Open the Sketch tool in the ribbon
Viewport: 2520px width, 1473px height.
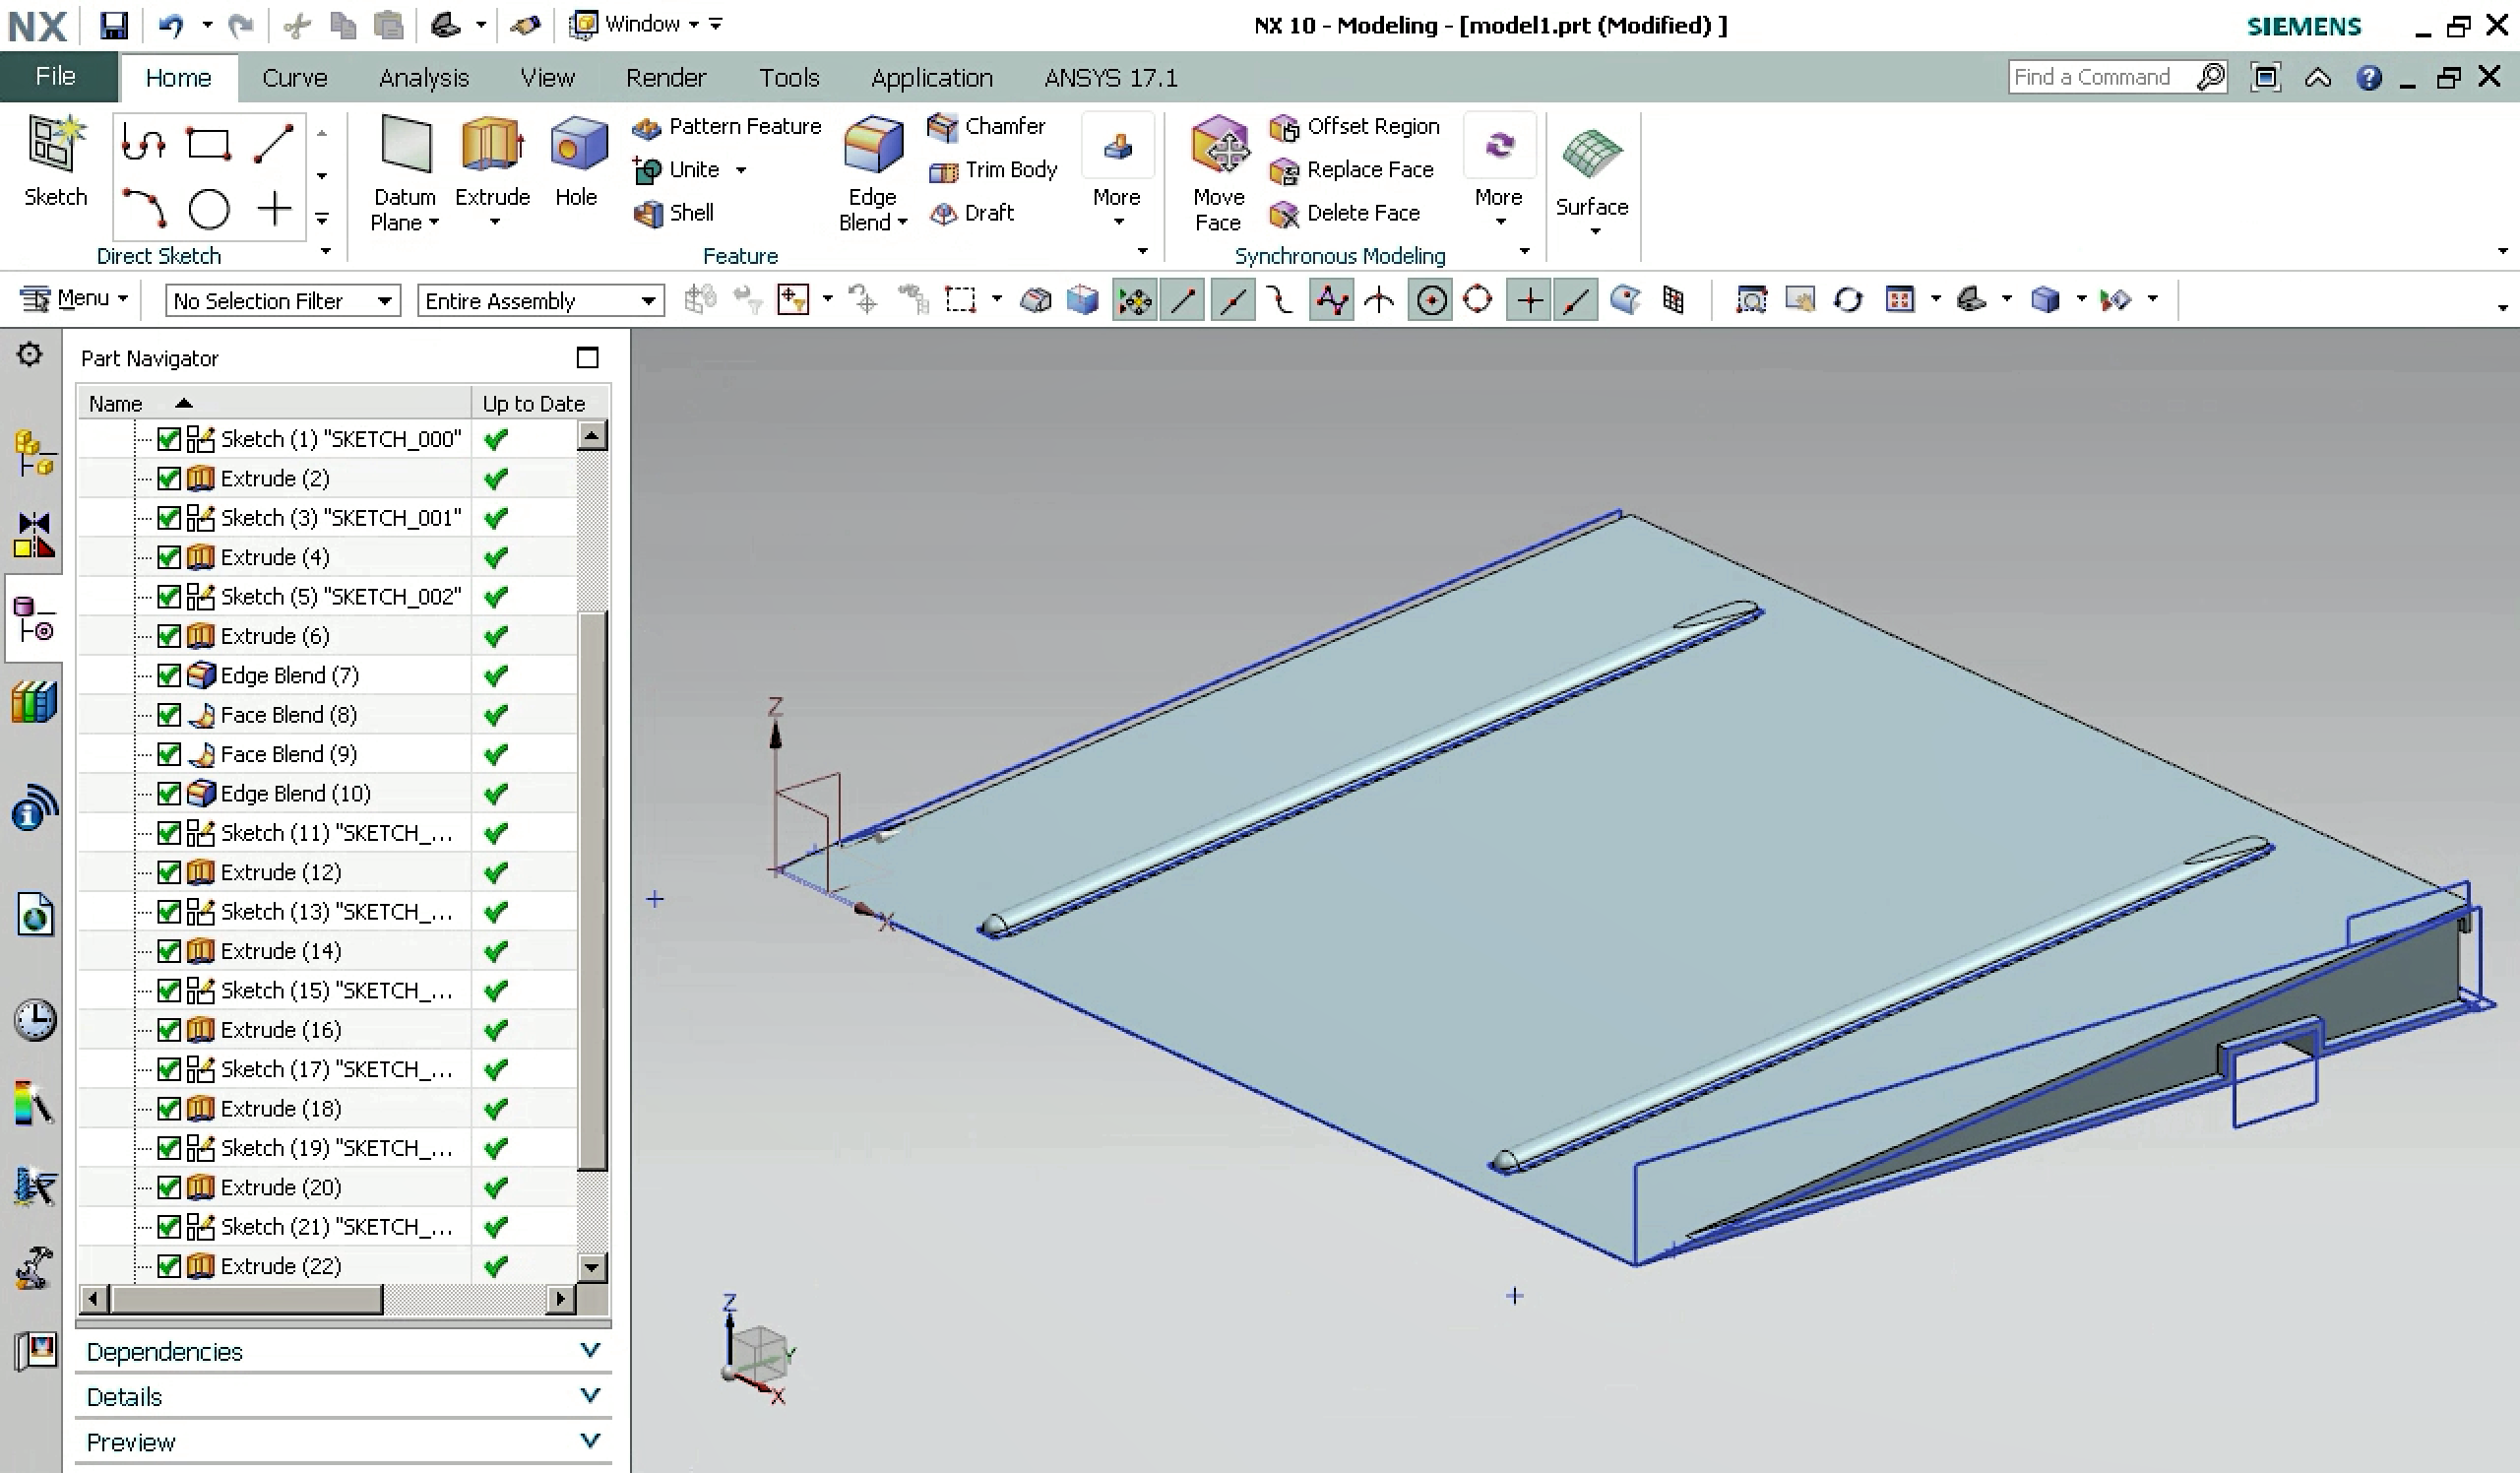pos(55,161)
